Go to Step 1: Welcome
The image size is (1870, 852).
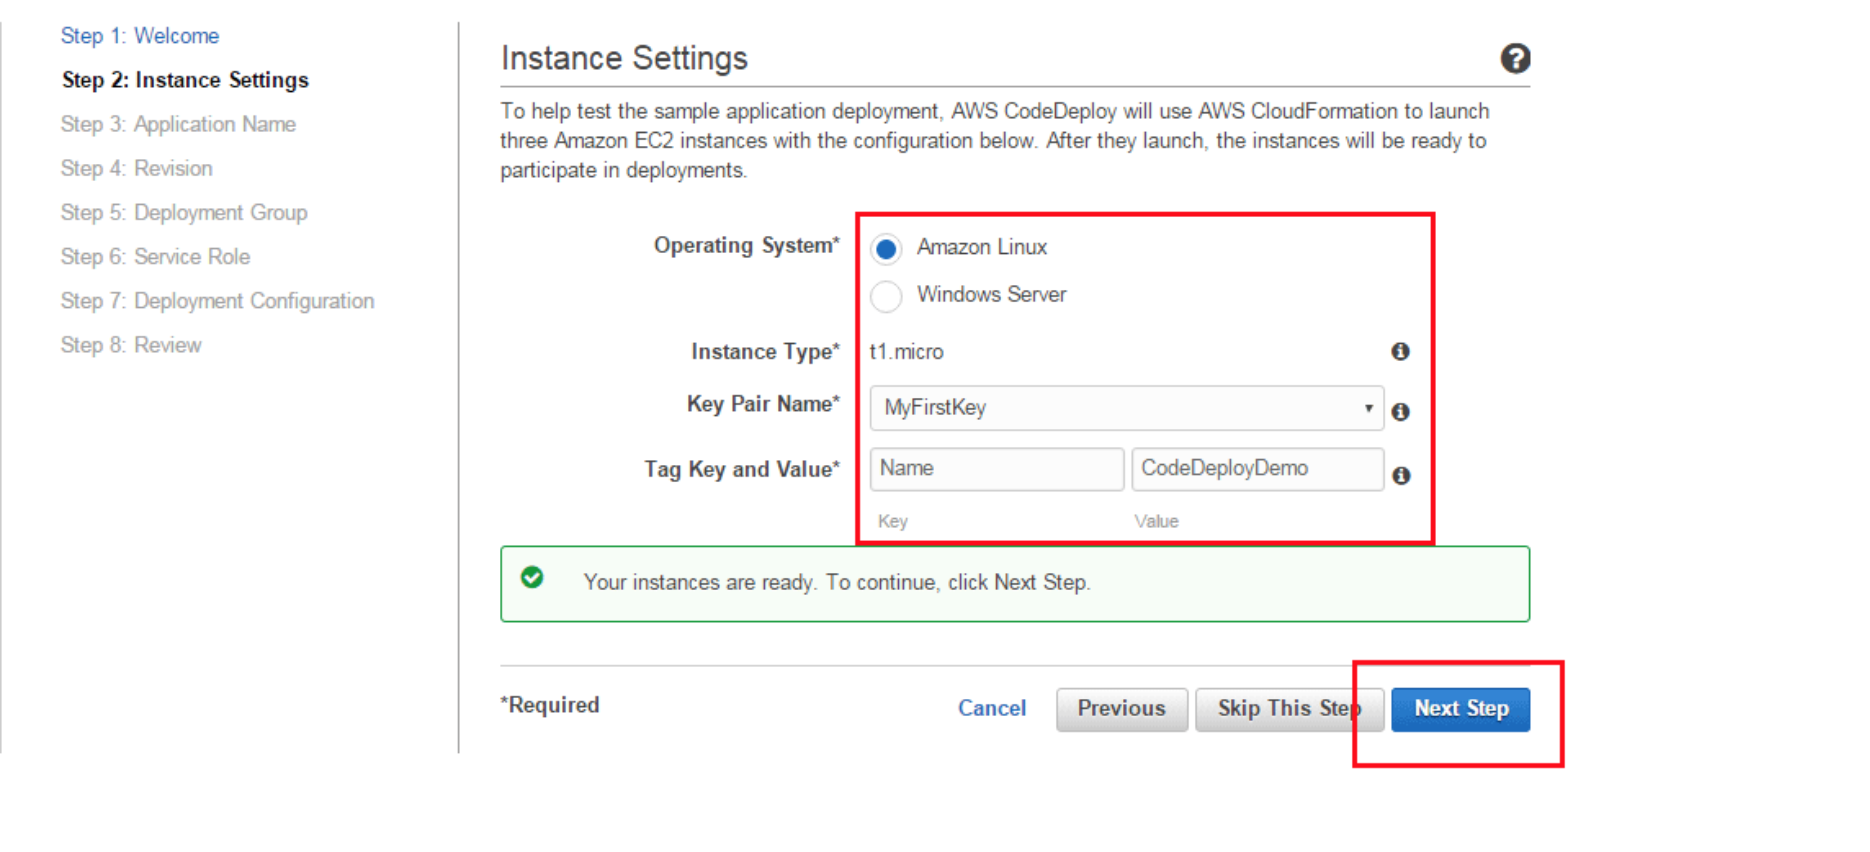tap(140, 36)
